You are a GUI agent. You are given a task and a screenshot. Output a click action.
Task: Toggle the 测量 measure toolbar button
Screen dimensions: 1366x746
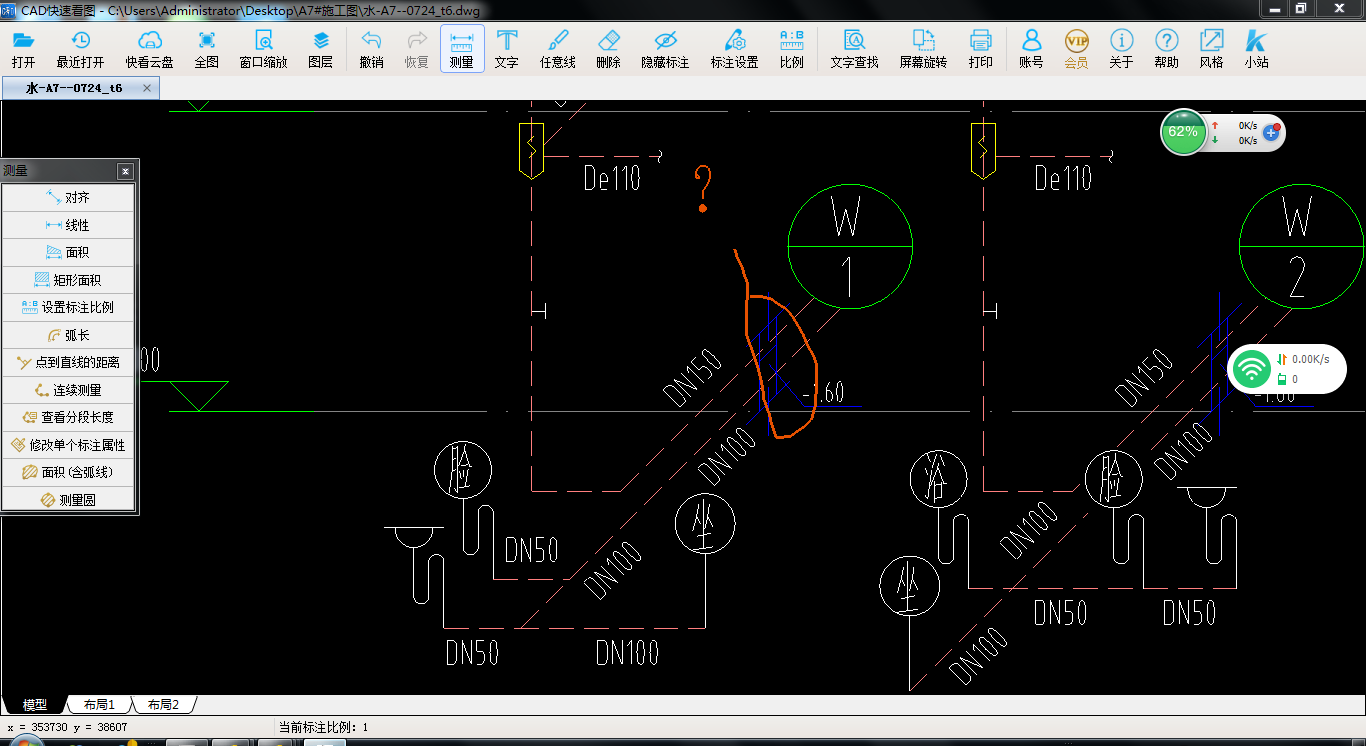click(462, 48)
